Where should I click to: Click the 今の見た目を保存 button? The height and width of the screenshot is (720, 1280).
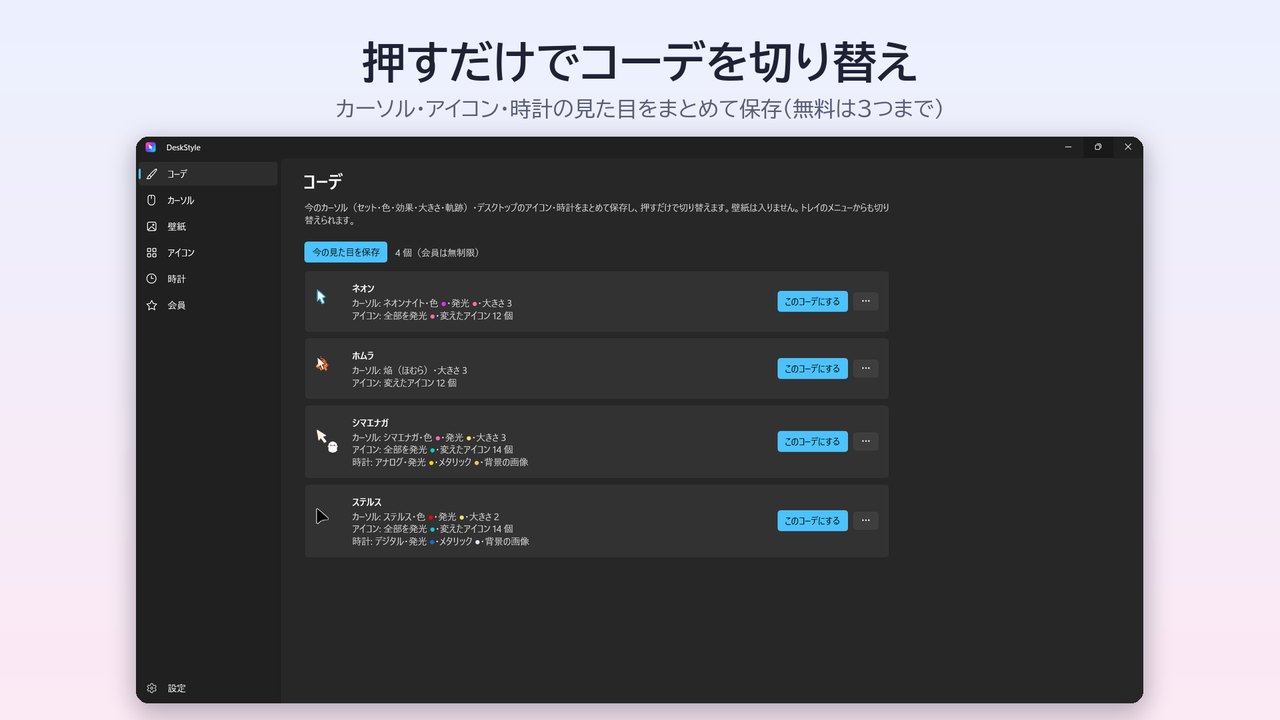[x=346, y=252]
